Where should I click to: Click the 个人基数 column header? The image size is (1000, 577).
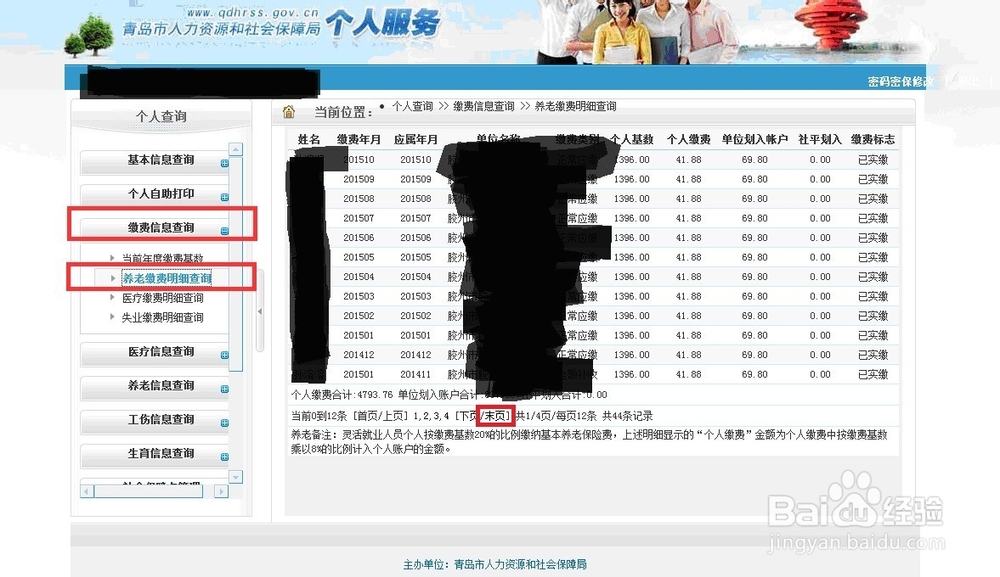point(632,139)
